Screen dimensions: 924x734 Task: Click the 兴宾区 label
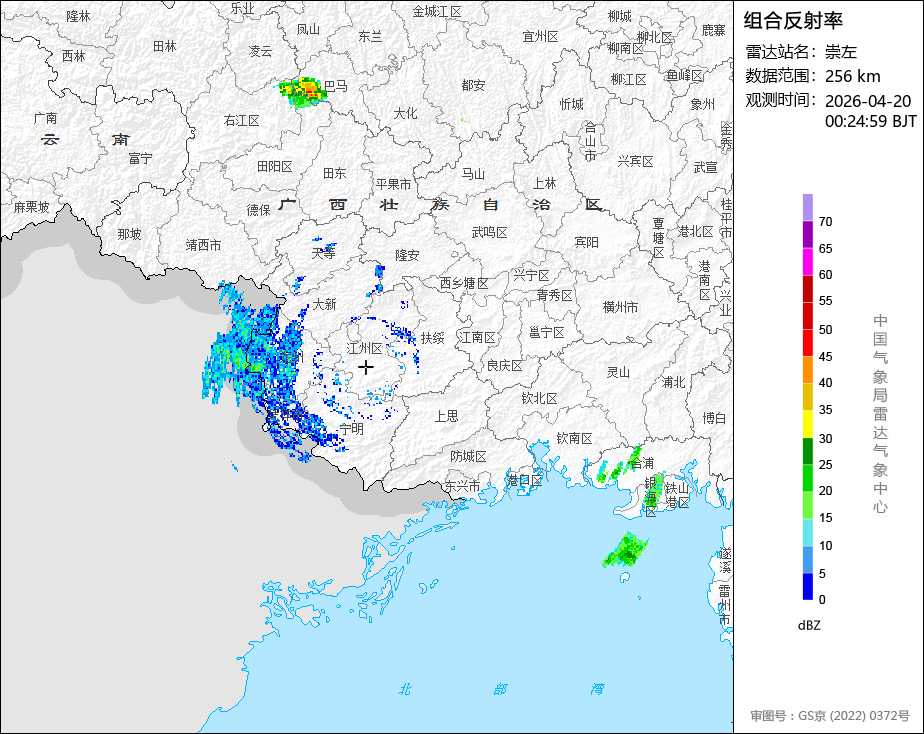(635, 161)
